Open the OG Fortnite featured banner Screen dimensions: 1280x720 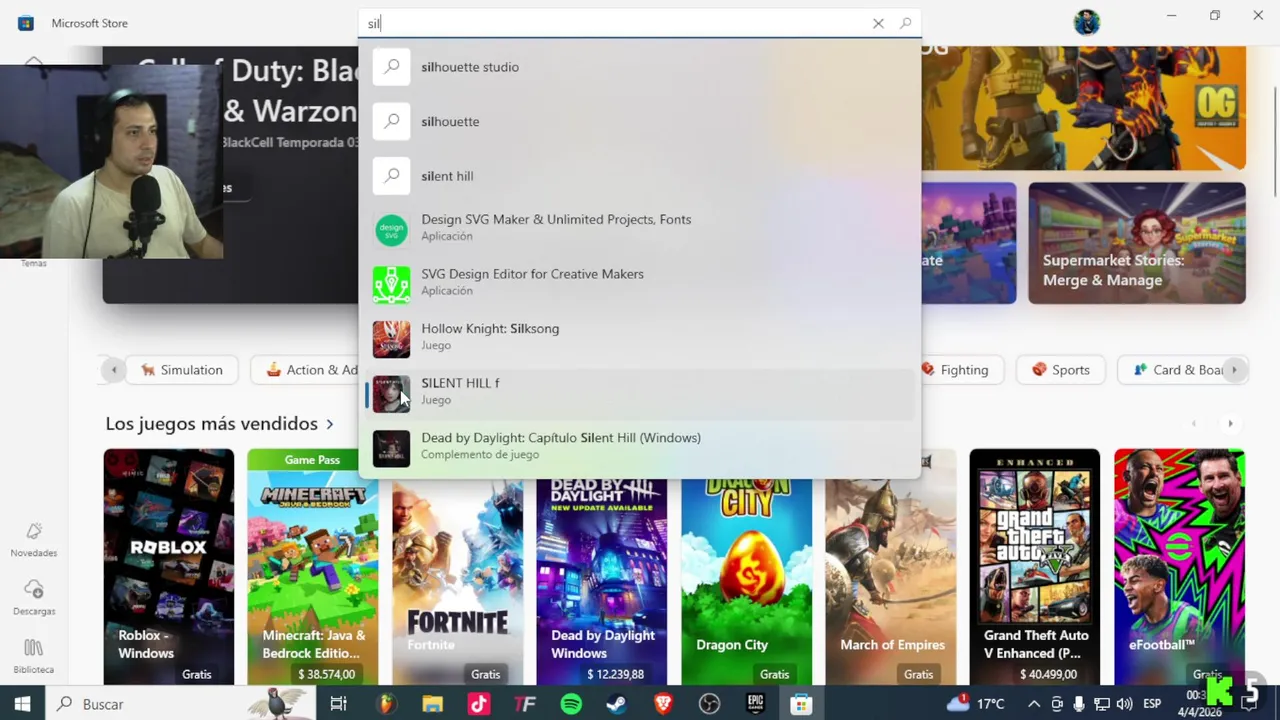pos(1084,108)
